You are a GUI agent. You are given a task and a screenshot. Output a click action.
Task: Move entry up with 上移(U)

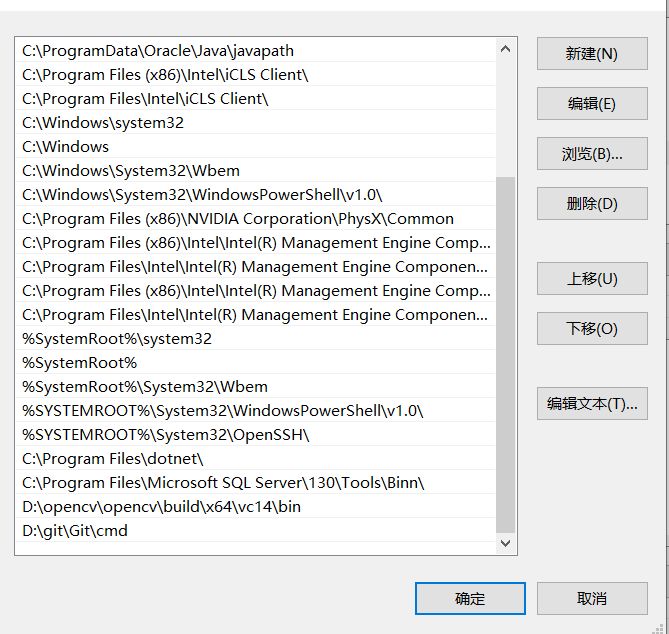click(592, 279)
